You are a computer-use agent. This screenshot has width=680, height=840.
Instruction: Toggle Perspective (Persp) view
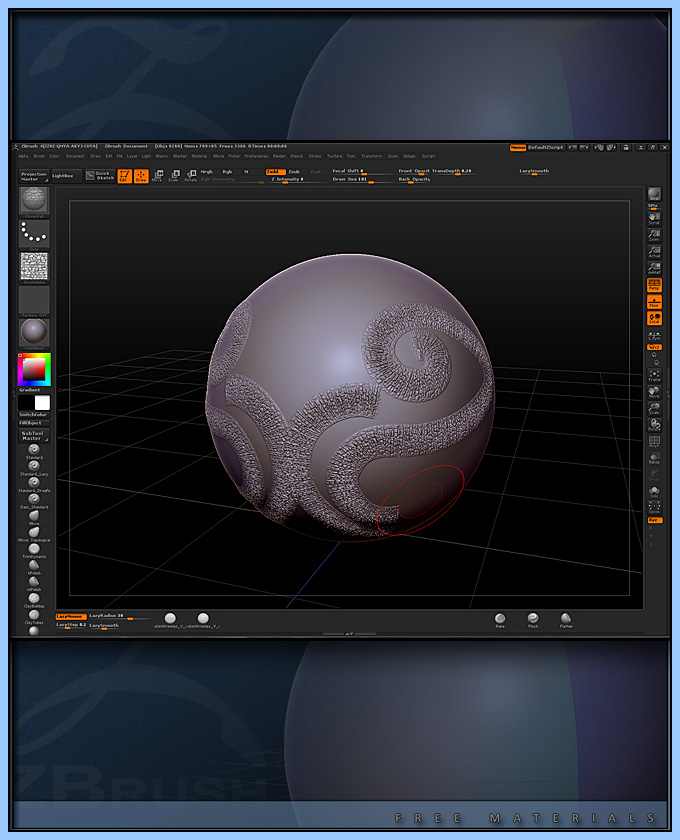pos(654,285)
